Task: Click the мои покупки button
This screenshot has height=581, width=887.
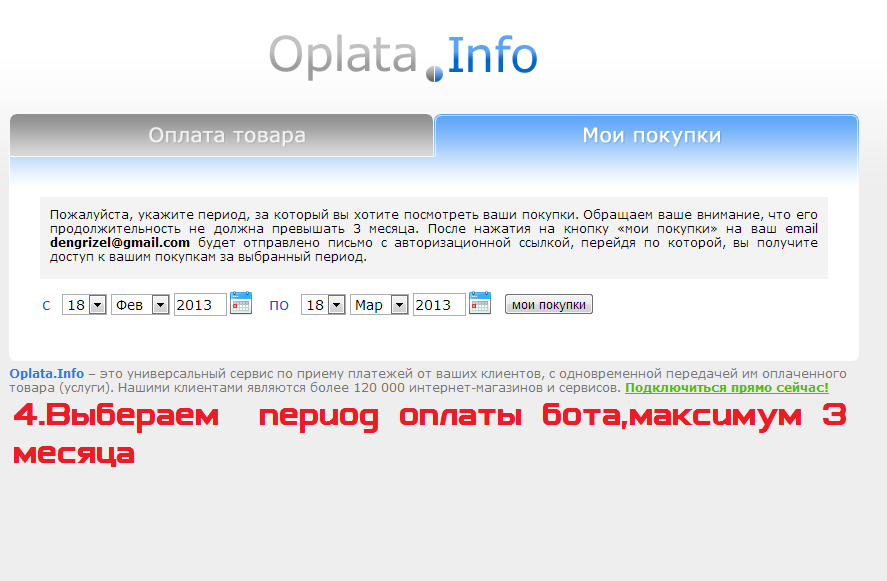Action: [x=549, y=304]
